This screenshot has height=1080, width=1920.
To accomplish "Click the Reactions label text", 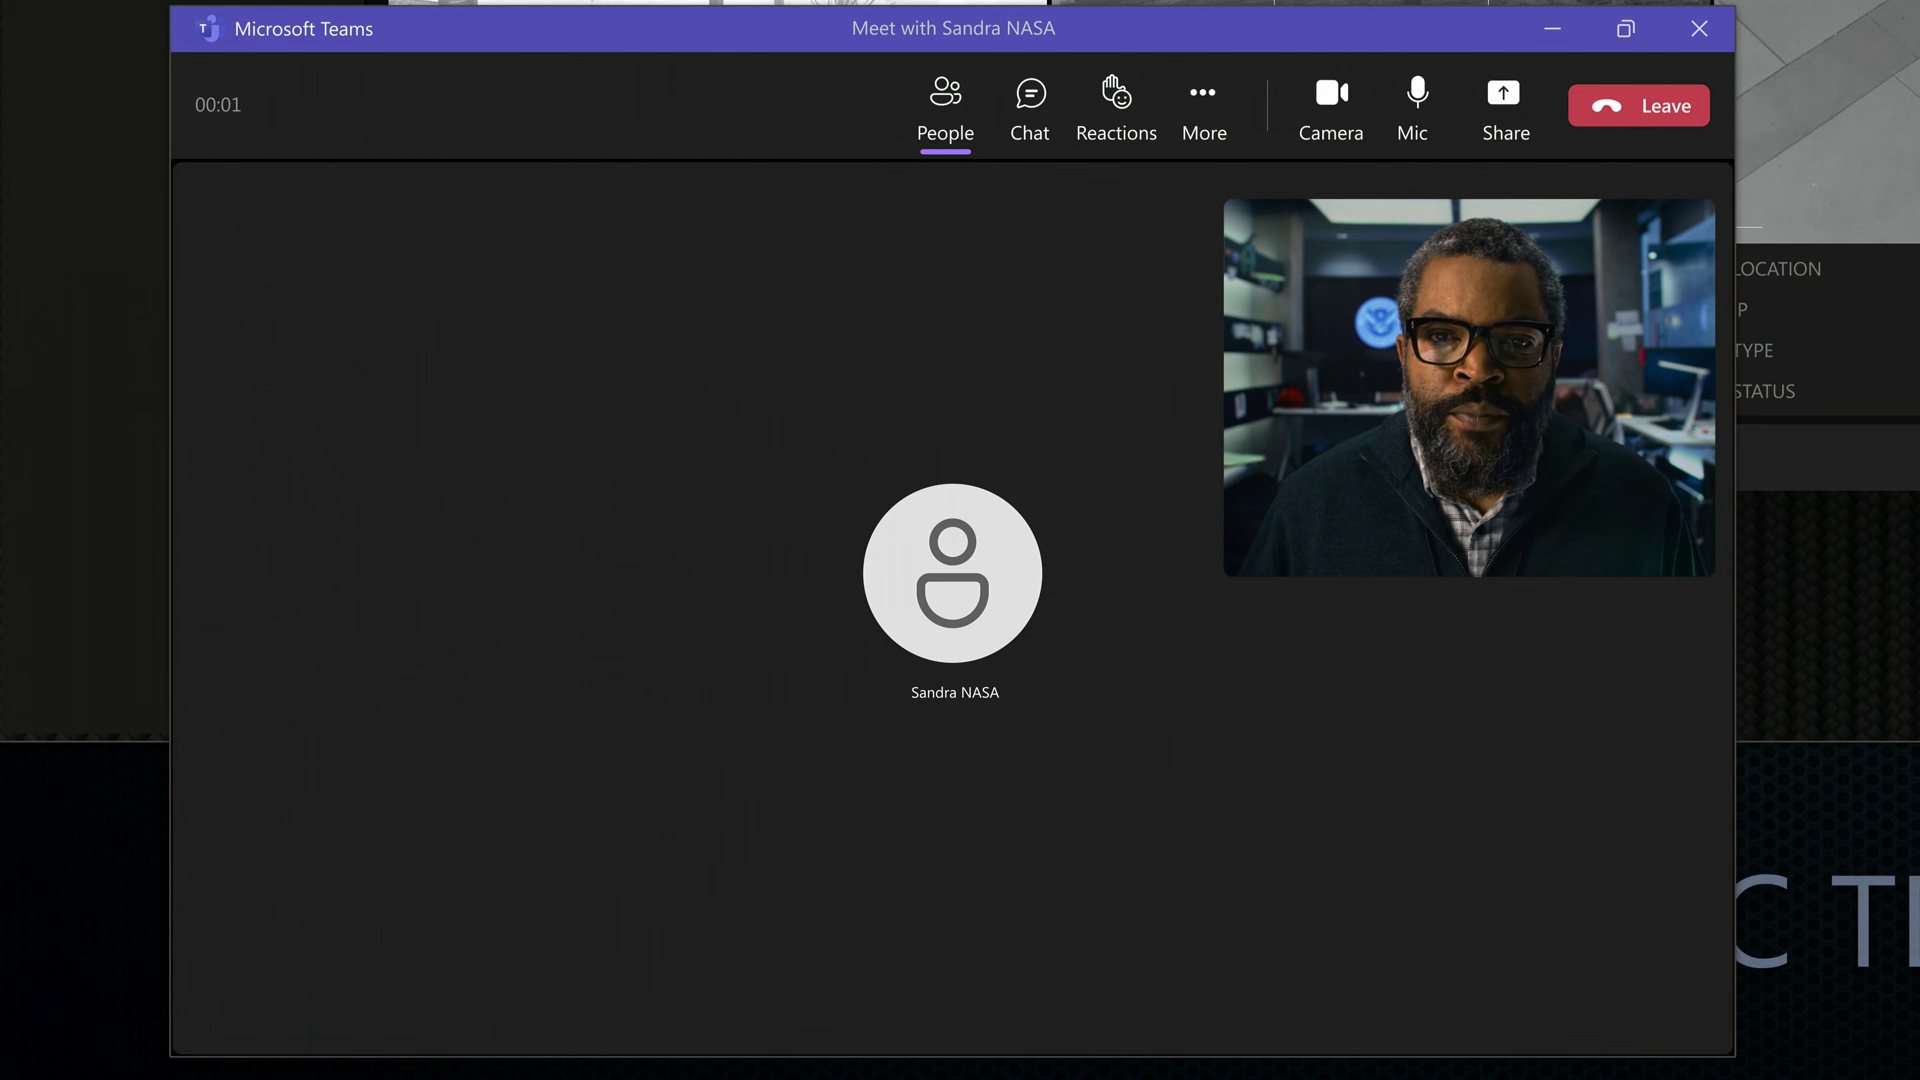I will [x=1116, y=133].
